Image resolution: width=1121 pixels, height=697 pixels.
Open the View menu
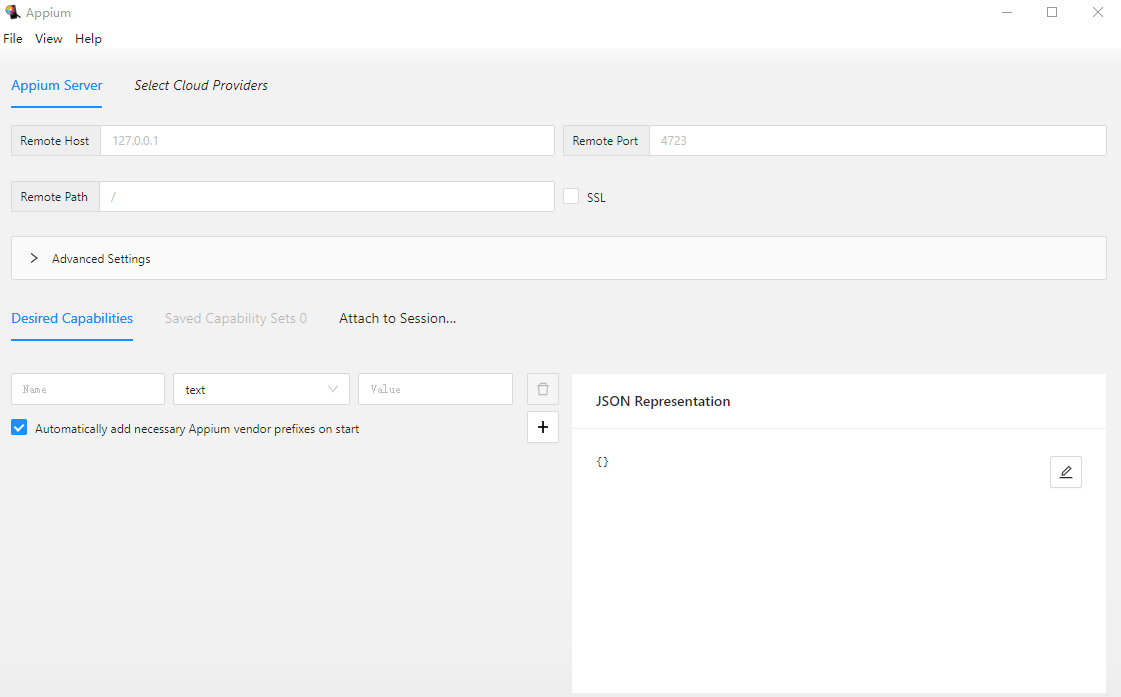[x=48, y=39]
